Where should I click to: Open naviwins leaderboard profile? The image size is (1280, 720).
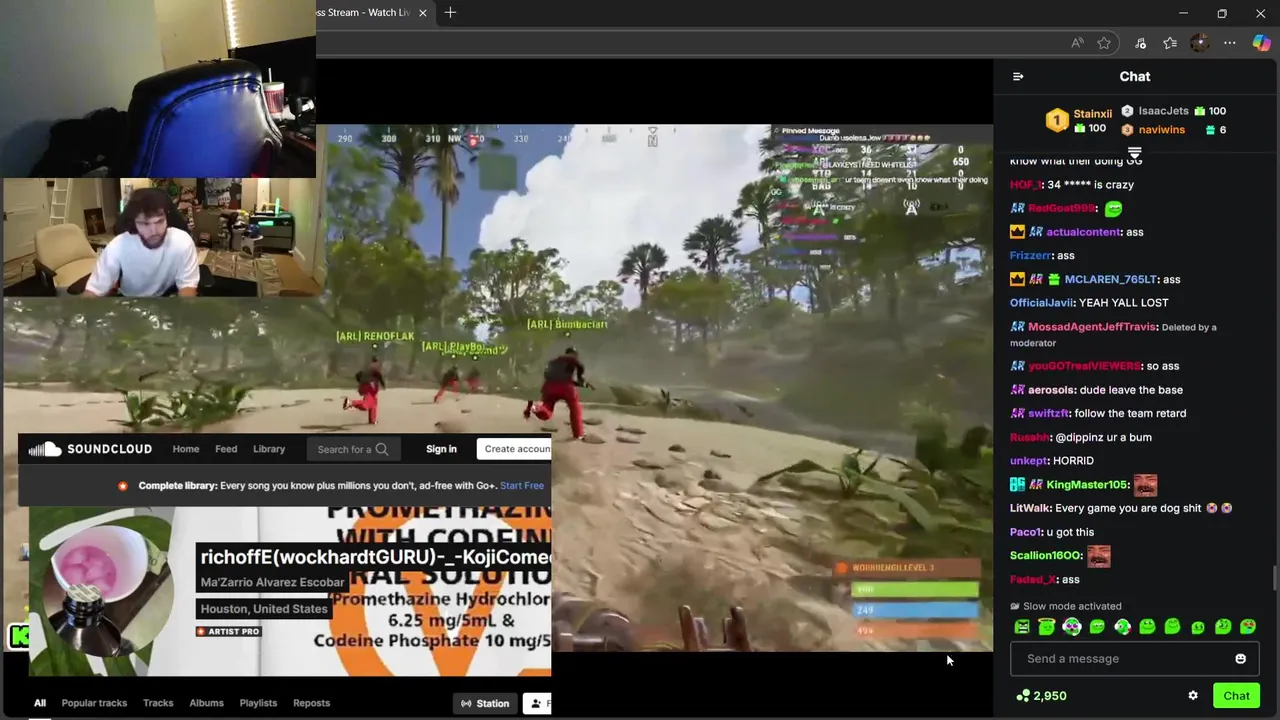click(x=1161, y=130)
